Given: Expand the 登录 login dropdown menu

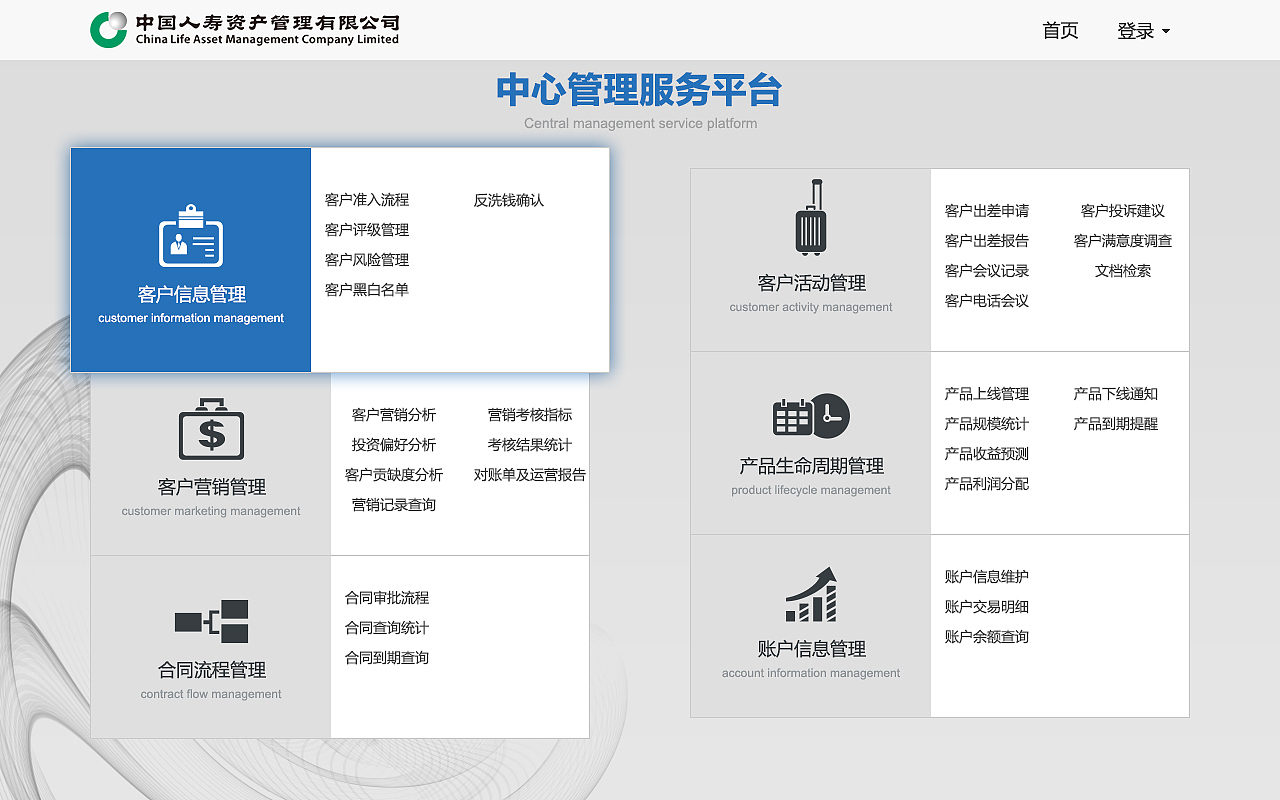Looking at the screenshot, I should [x=1143, y=31].
